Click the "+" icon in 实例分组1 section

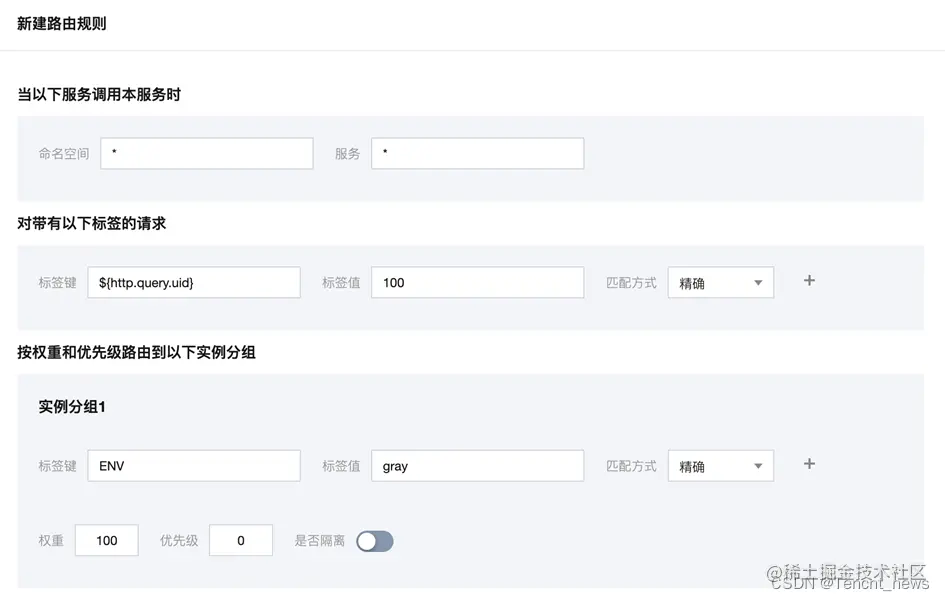click(808, 464)
